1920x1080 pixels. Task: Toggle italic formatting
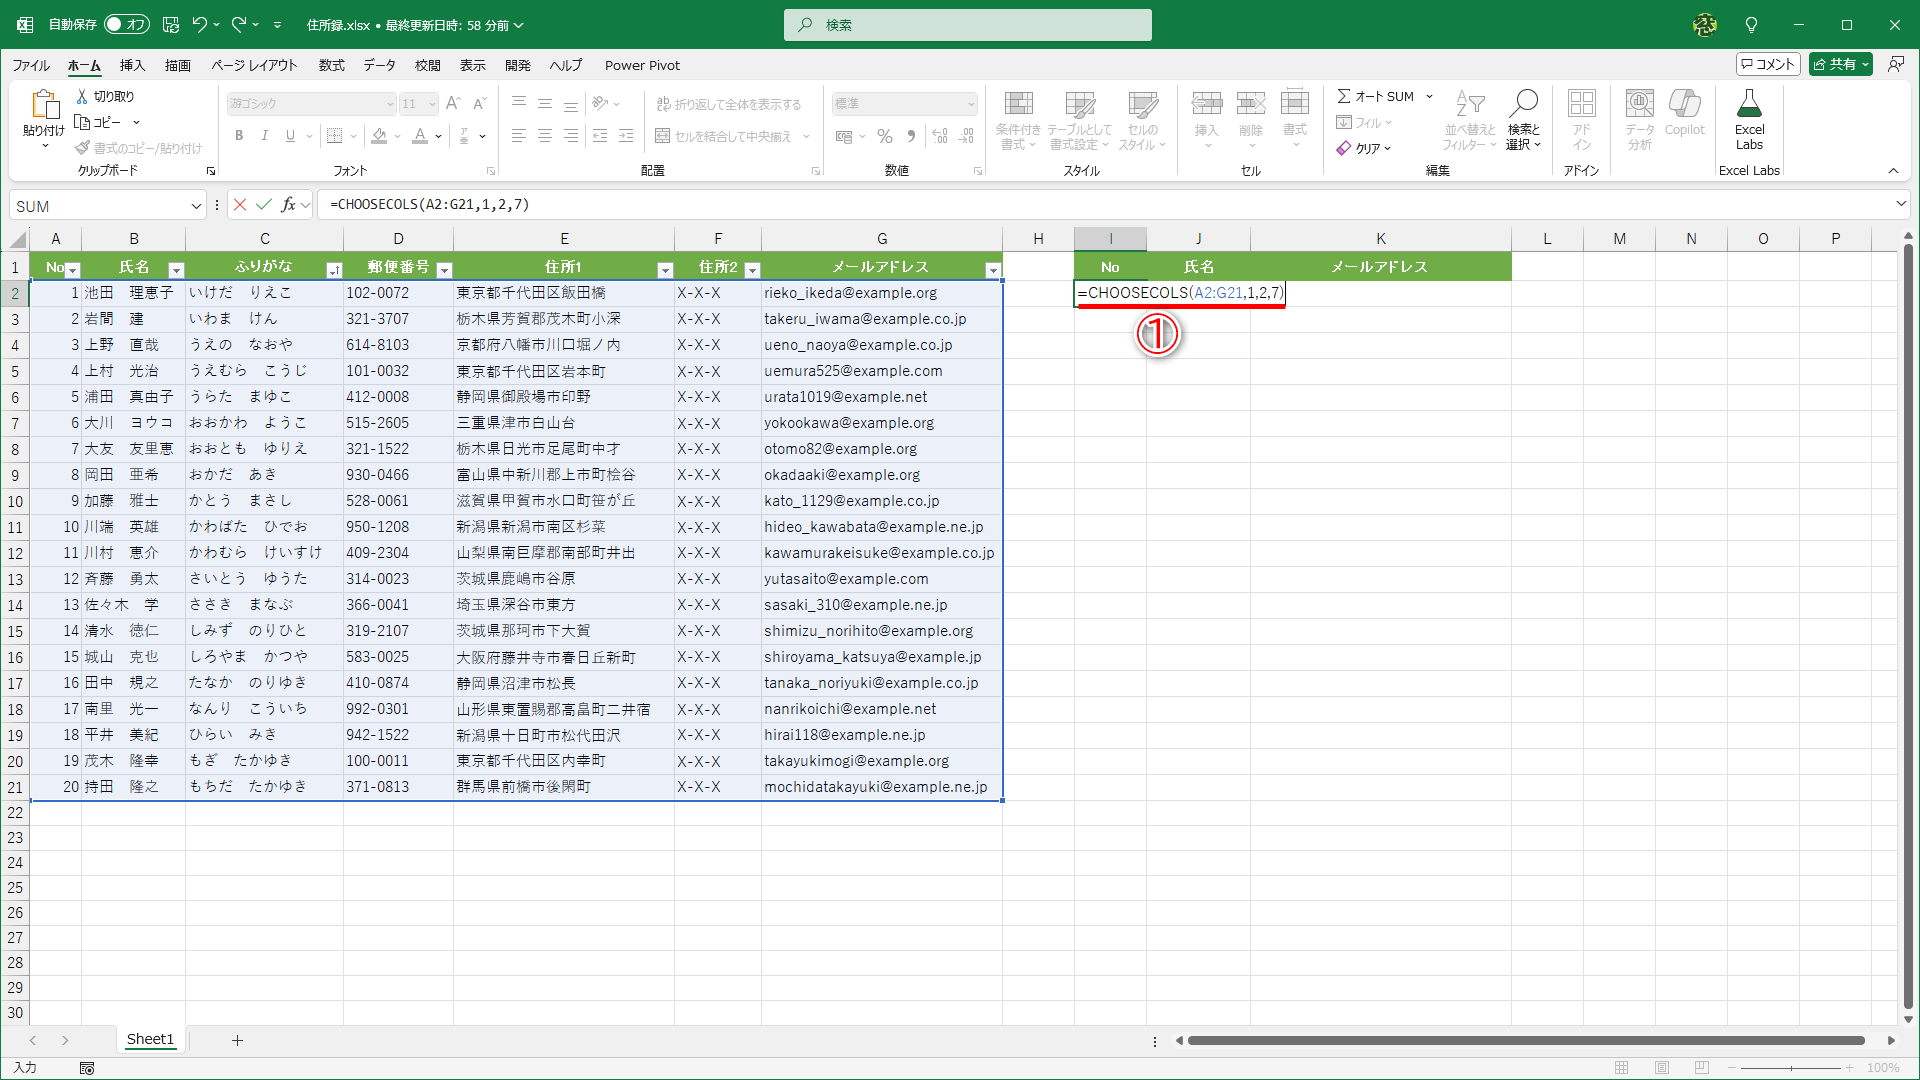(264, 136)
